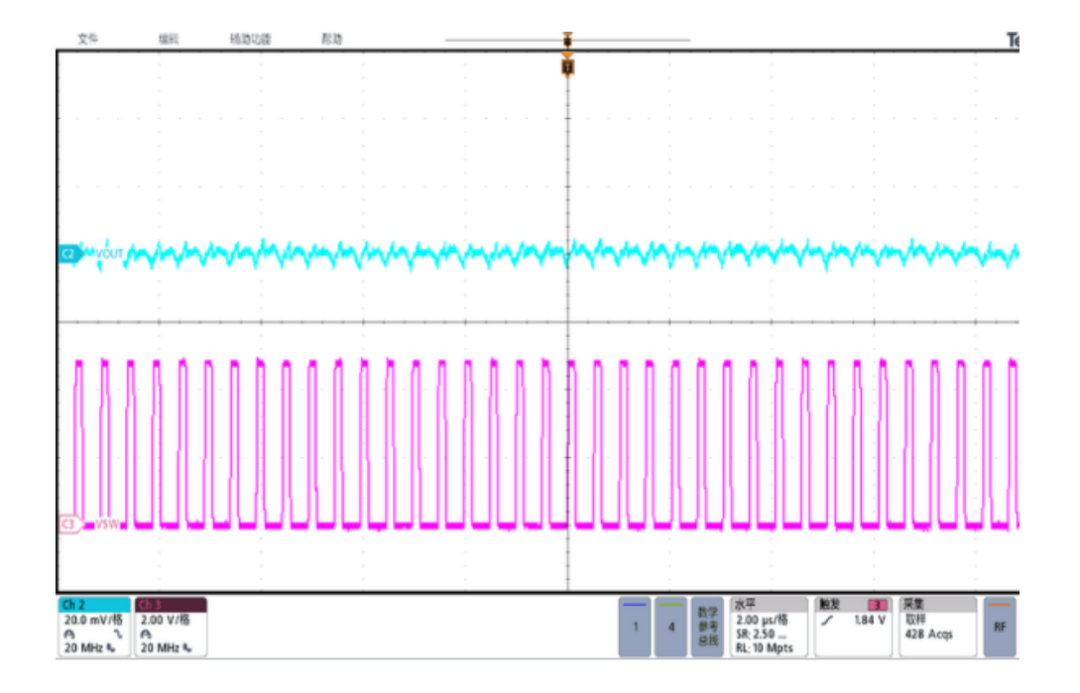Toggle channel 4 display on

pyautogui.click(x=669, y=627)
